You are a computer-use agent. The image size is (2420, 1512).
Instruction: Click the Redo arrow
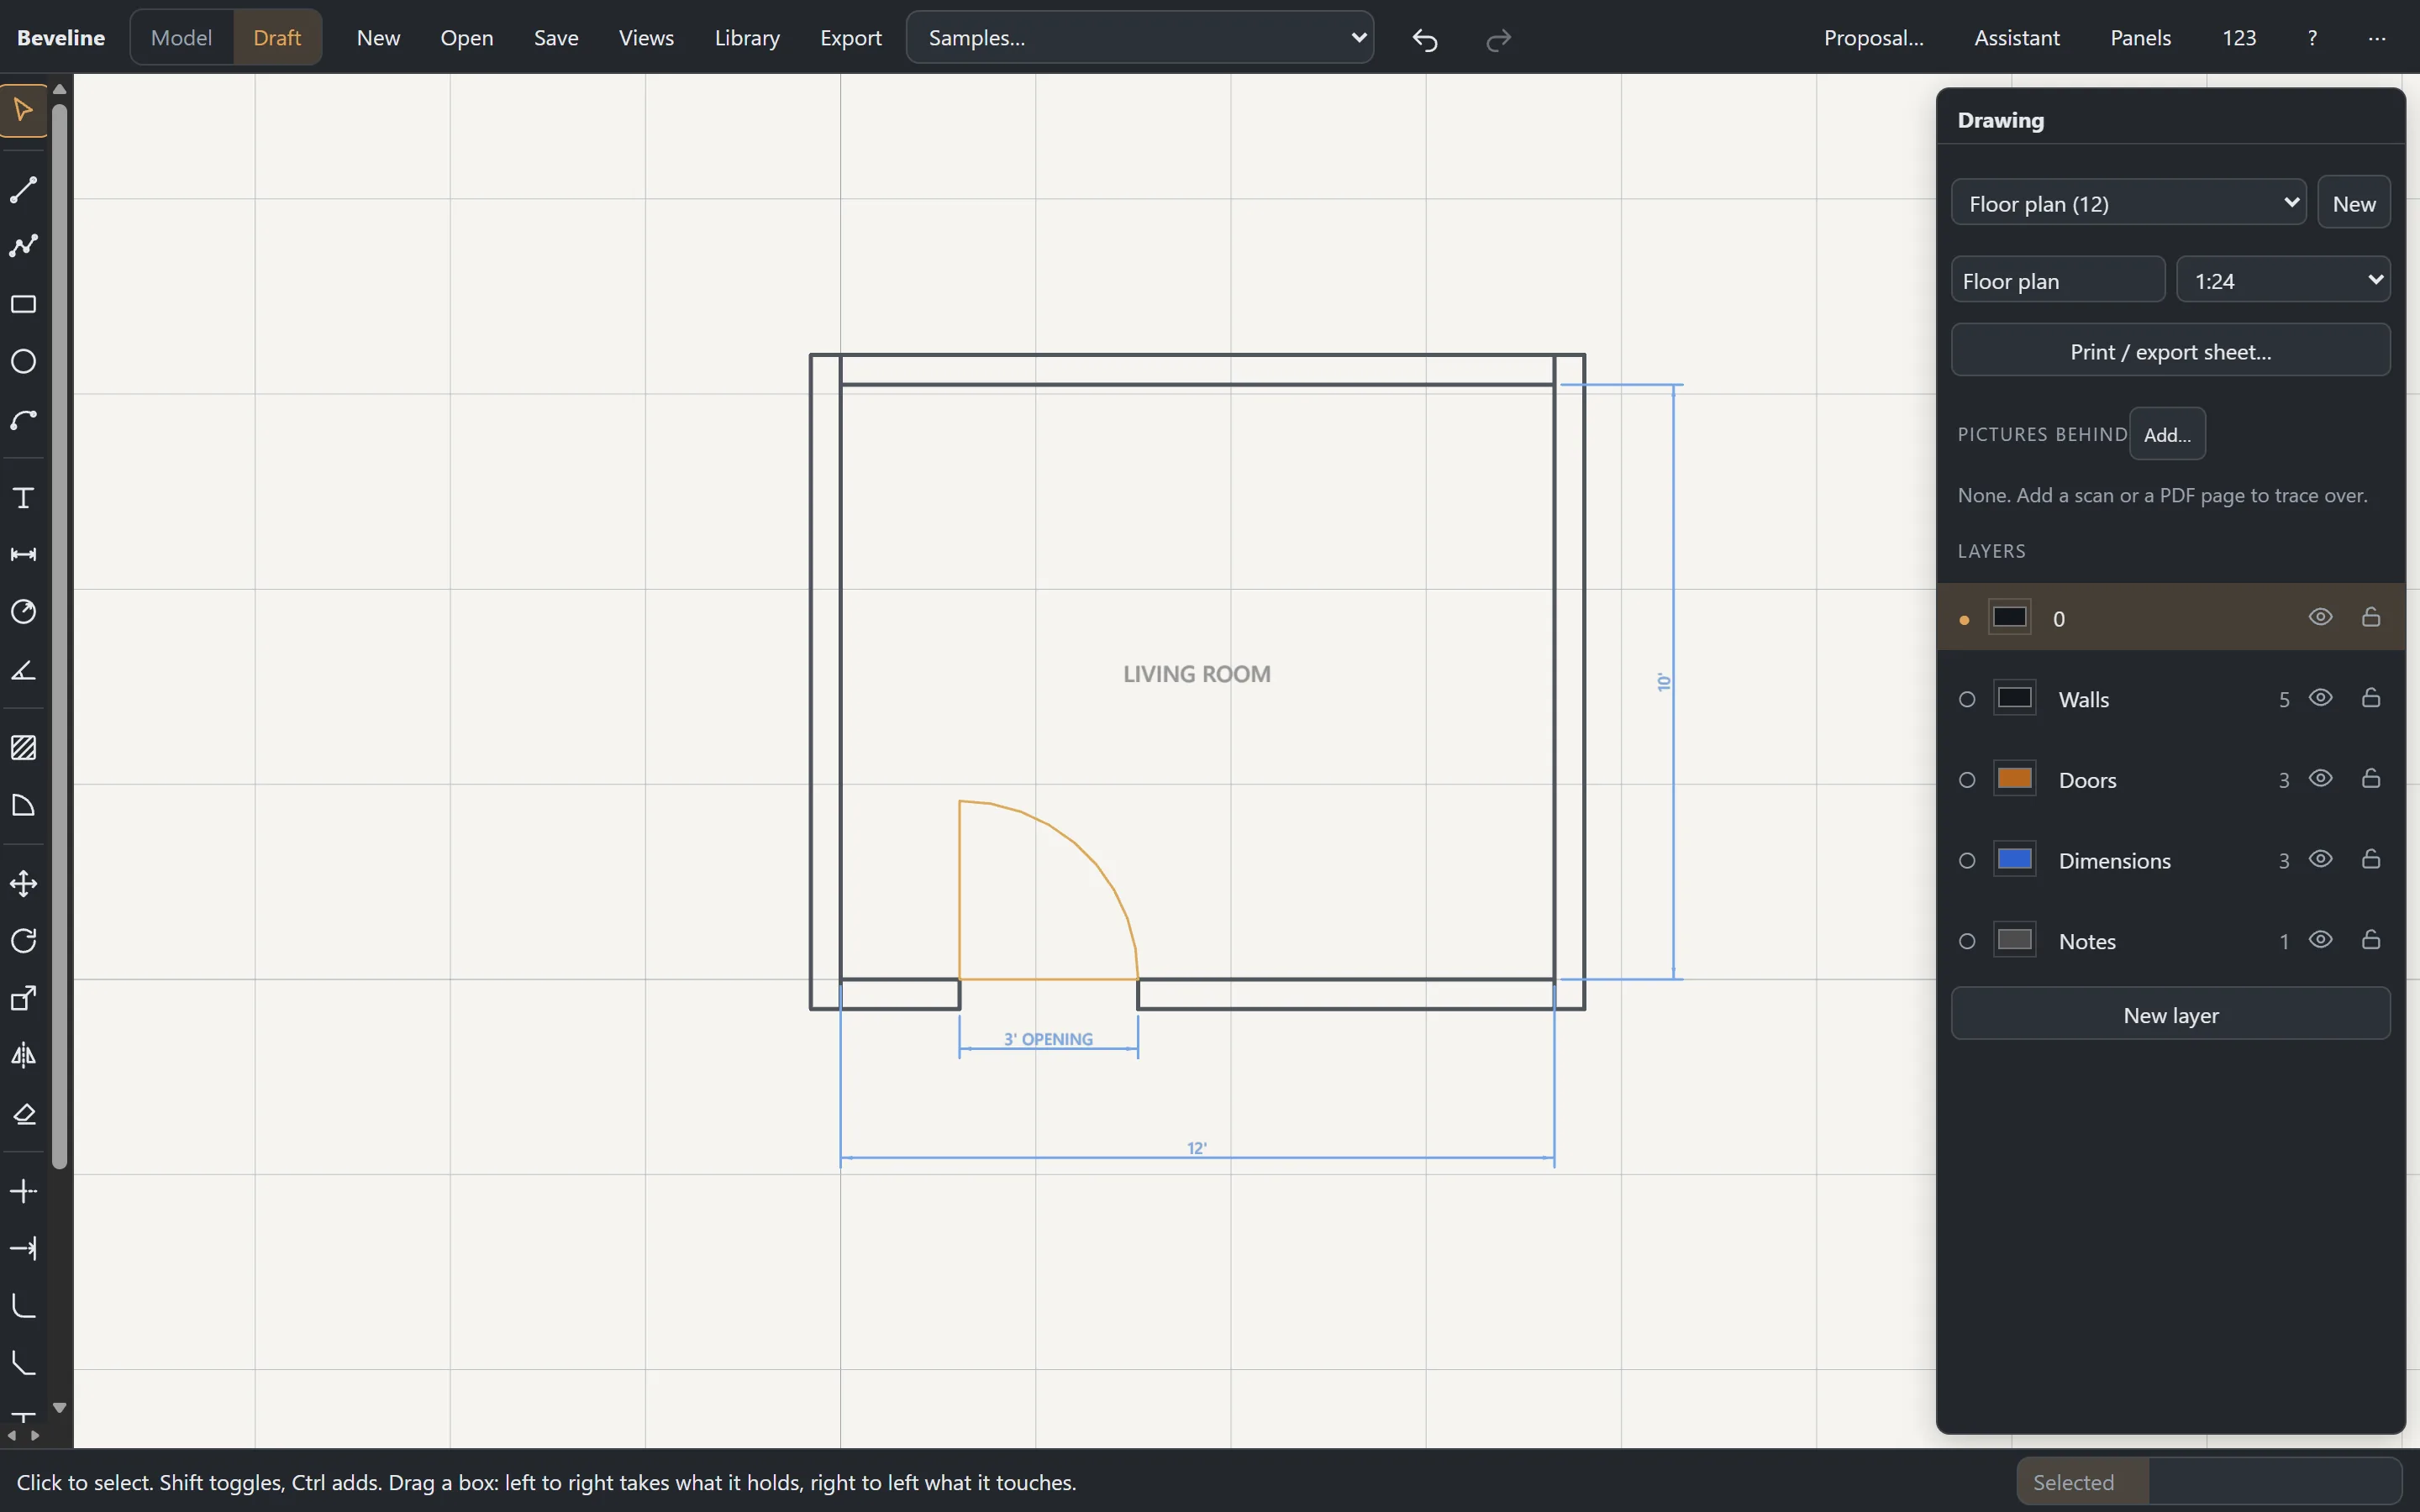(x=1498, y=39)
